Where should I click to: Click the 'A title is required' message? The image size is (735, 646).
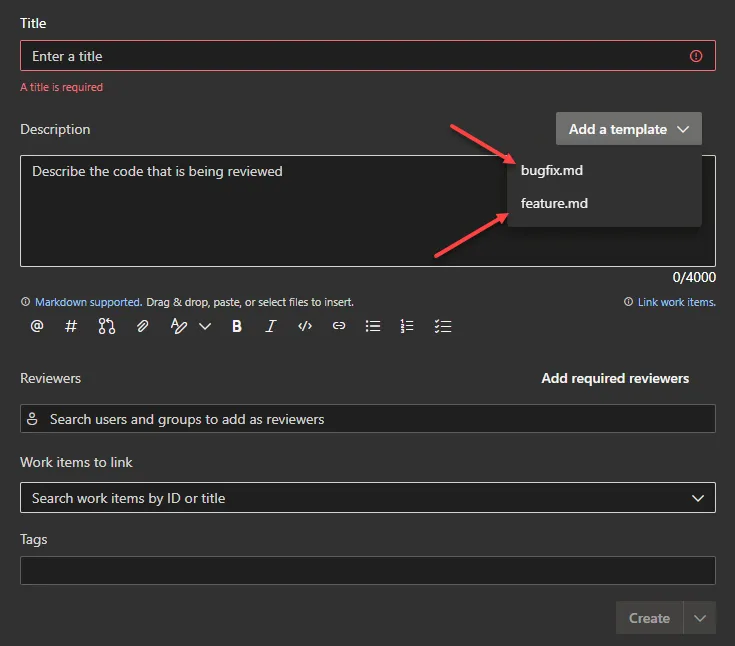click(x=61, y=87)
